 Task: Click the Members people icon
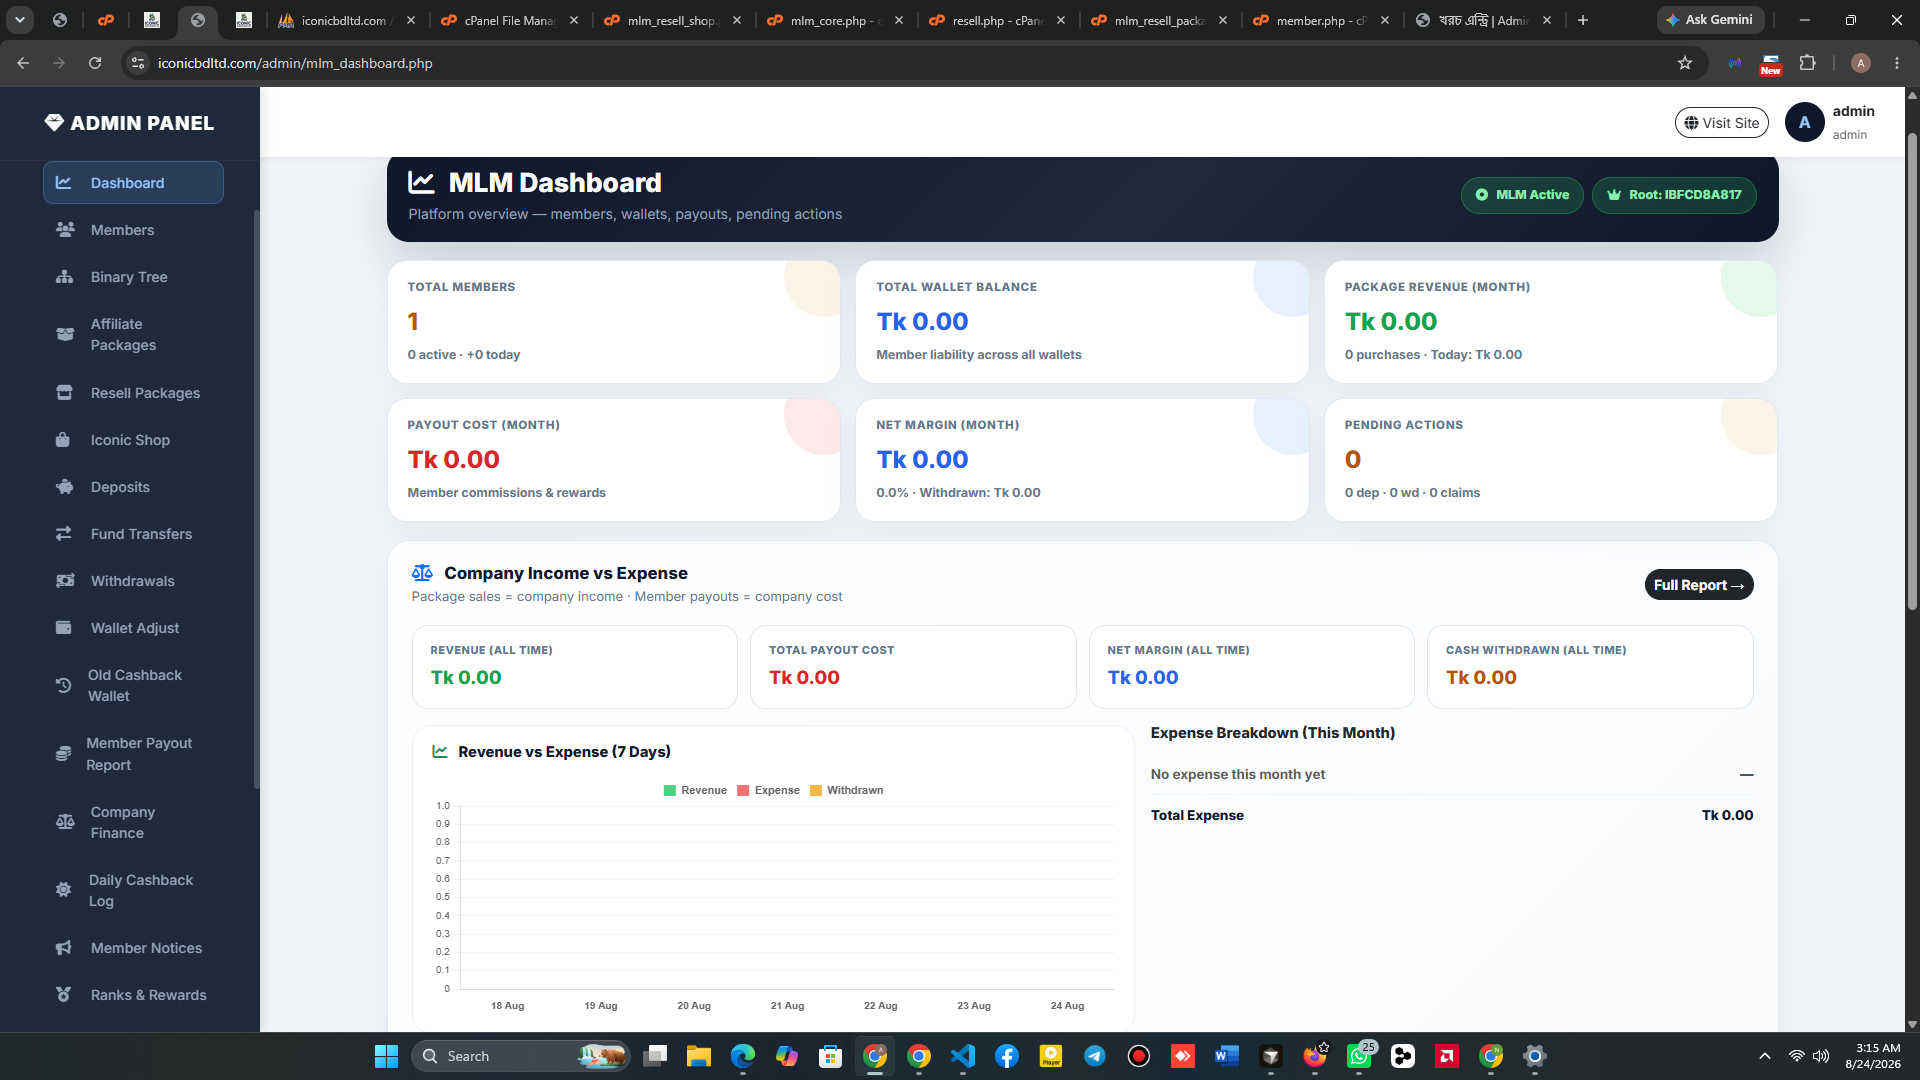(x=65, y=230)
